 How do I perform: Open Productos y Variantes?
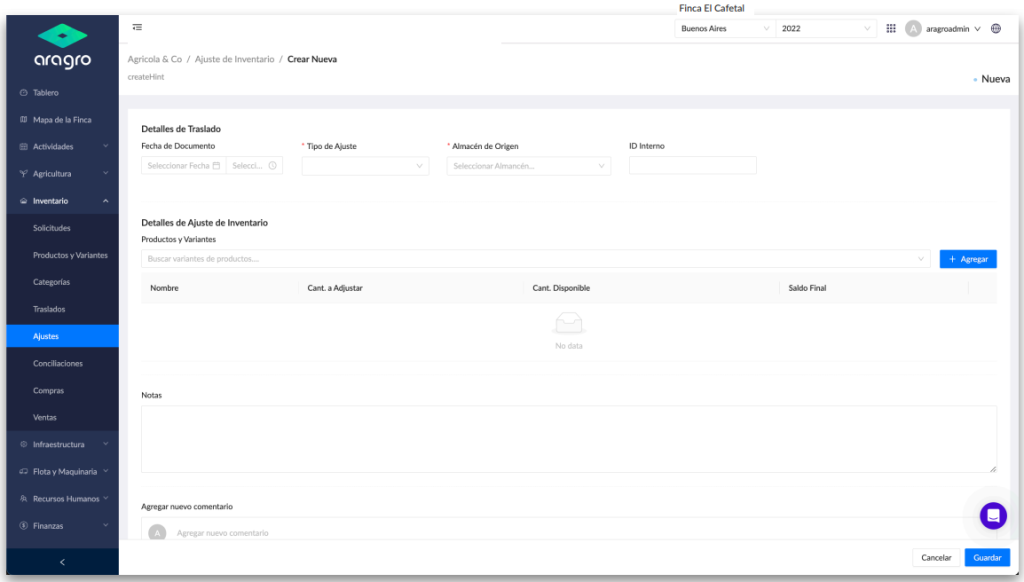coord(63,255)
